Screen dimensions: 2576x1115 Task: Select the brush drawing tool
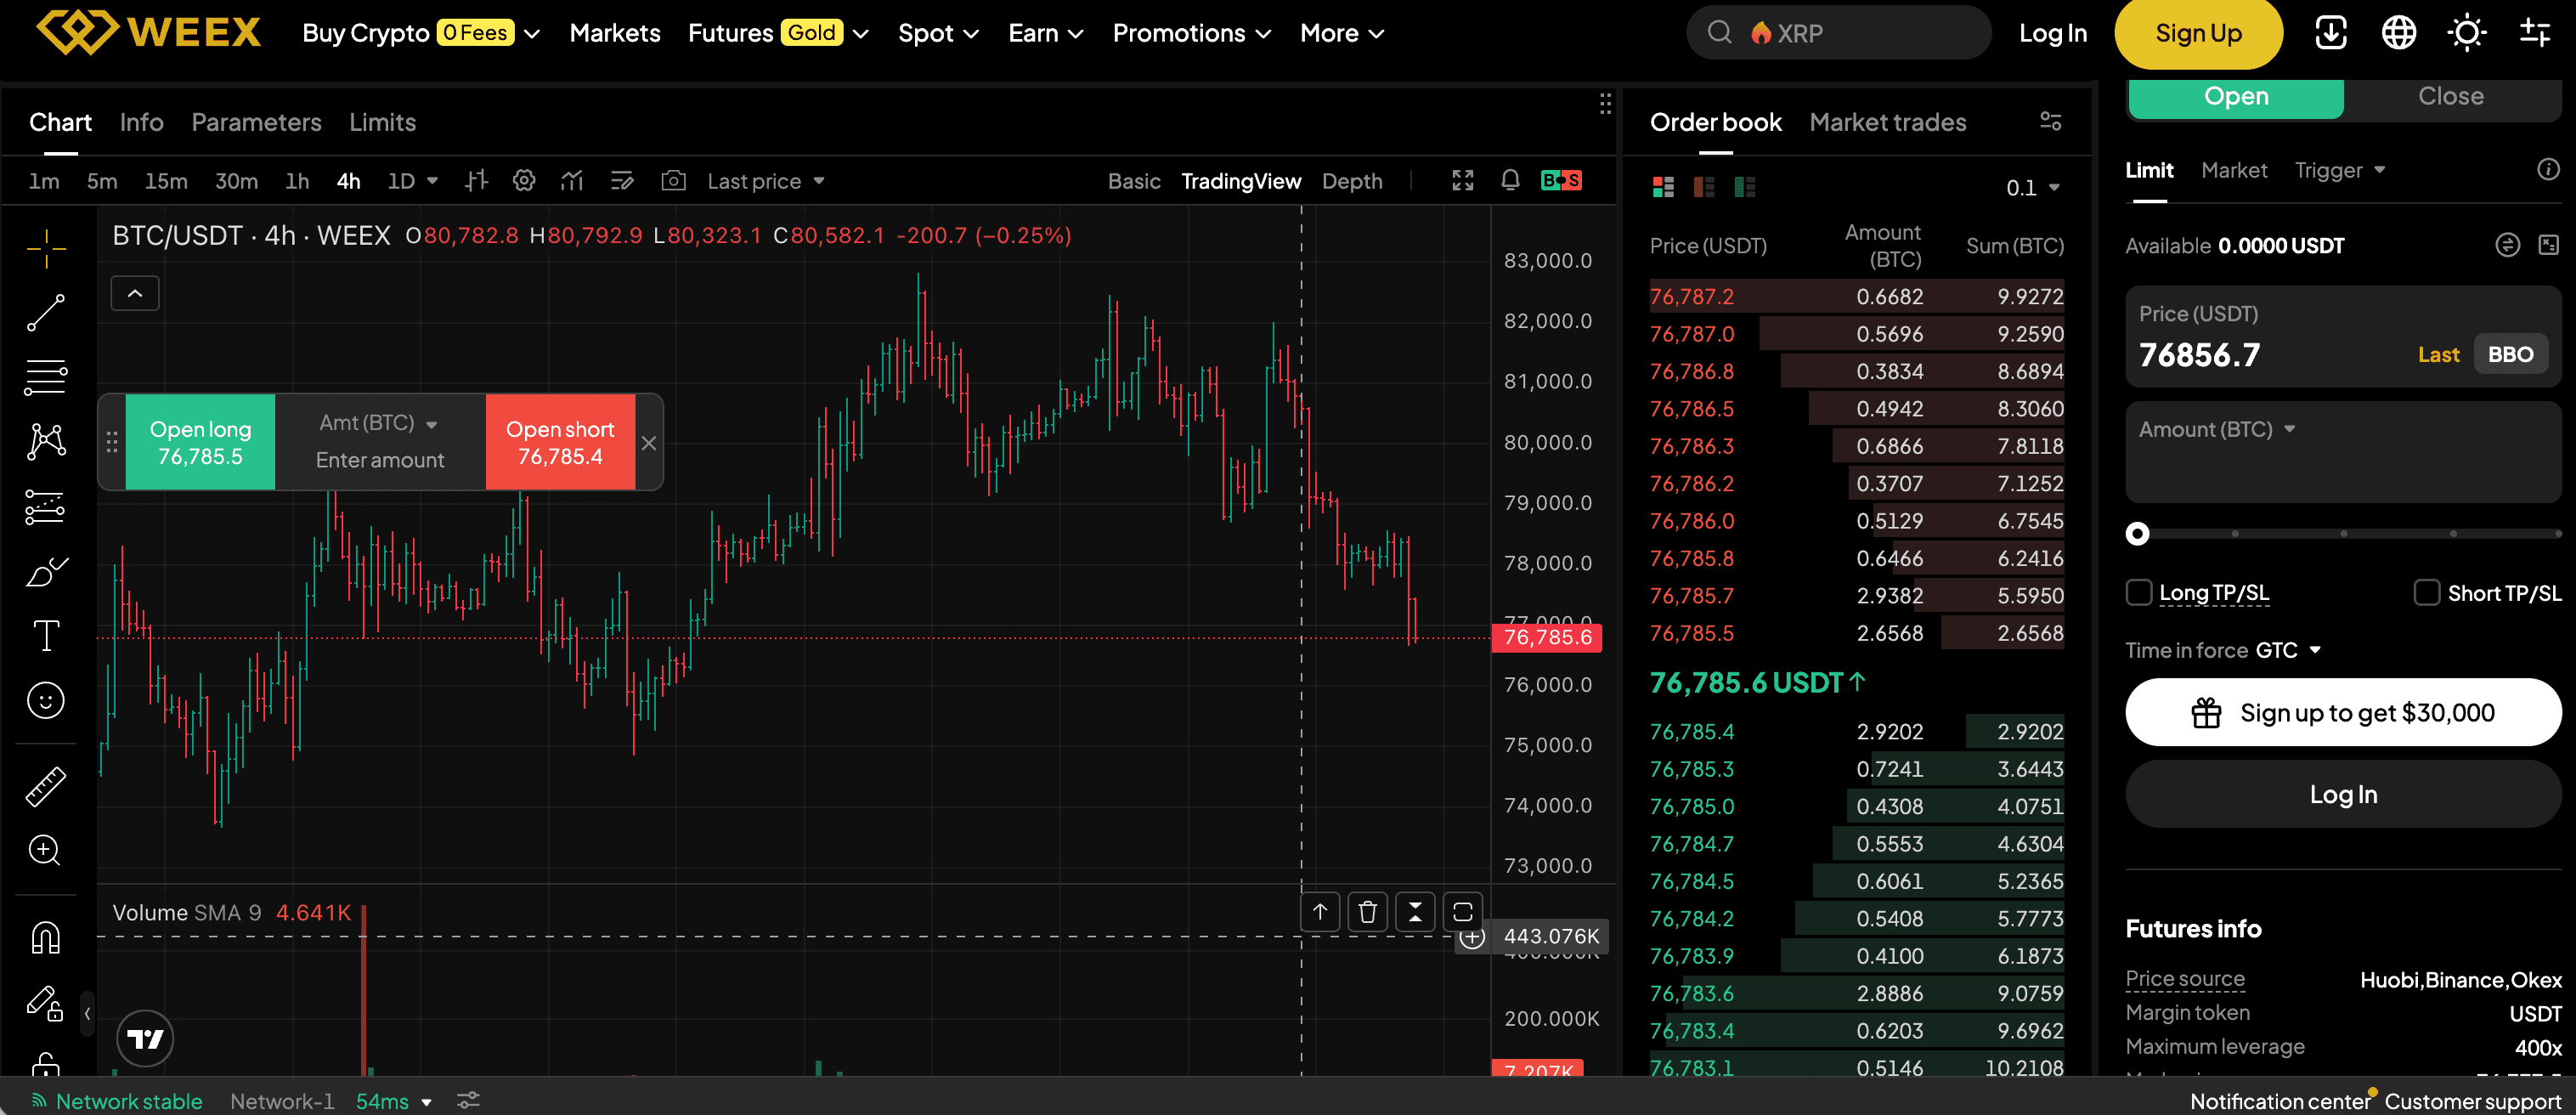point(46,572)
